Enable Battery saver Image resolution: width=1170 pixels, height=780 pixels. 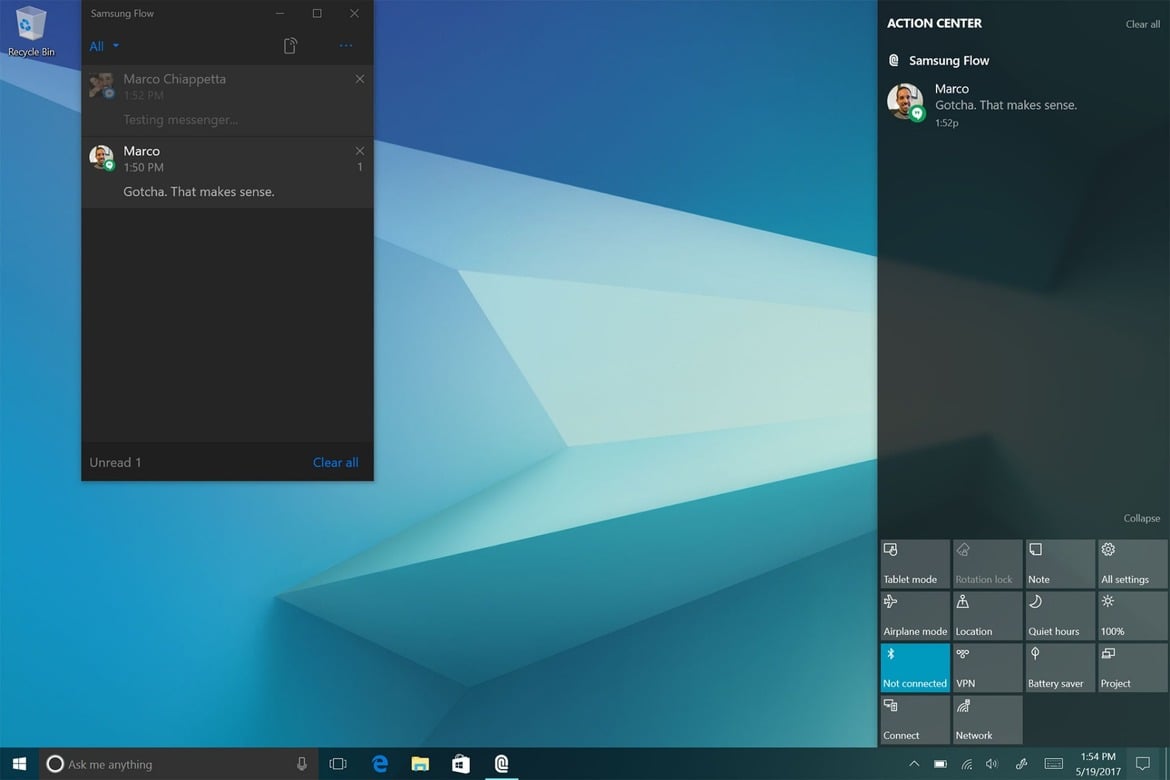click(1060, 668)
